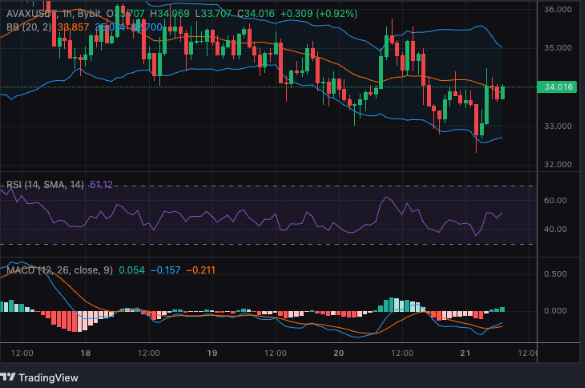Click the green 34.016 current price tag
This screenshot has height=388, width=585.
coord(557,87)
